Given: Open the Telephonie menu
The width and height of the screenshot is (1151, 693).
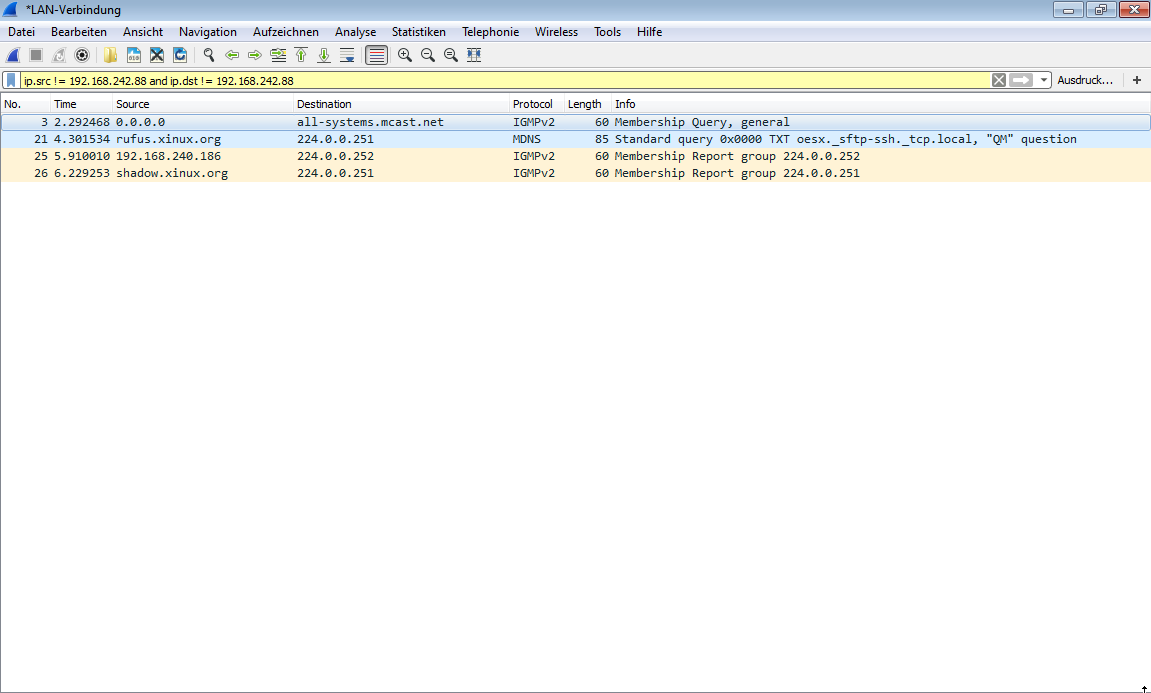Looking at the screenshot, I should [x=490, y=31].
